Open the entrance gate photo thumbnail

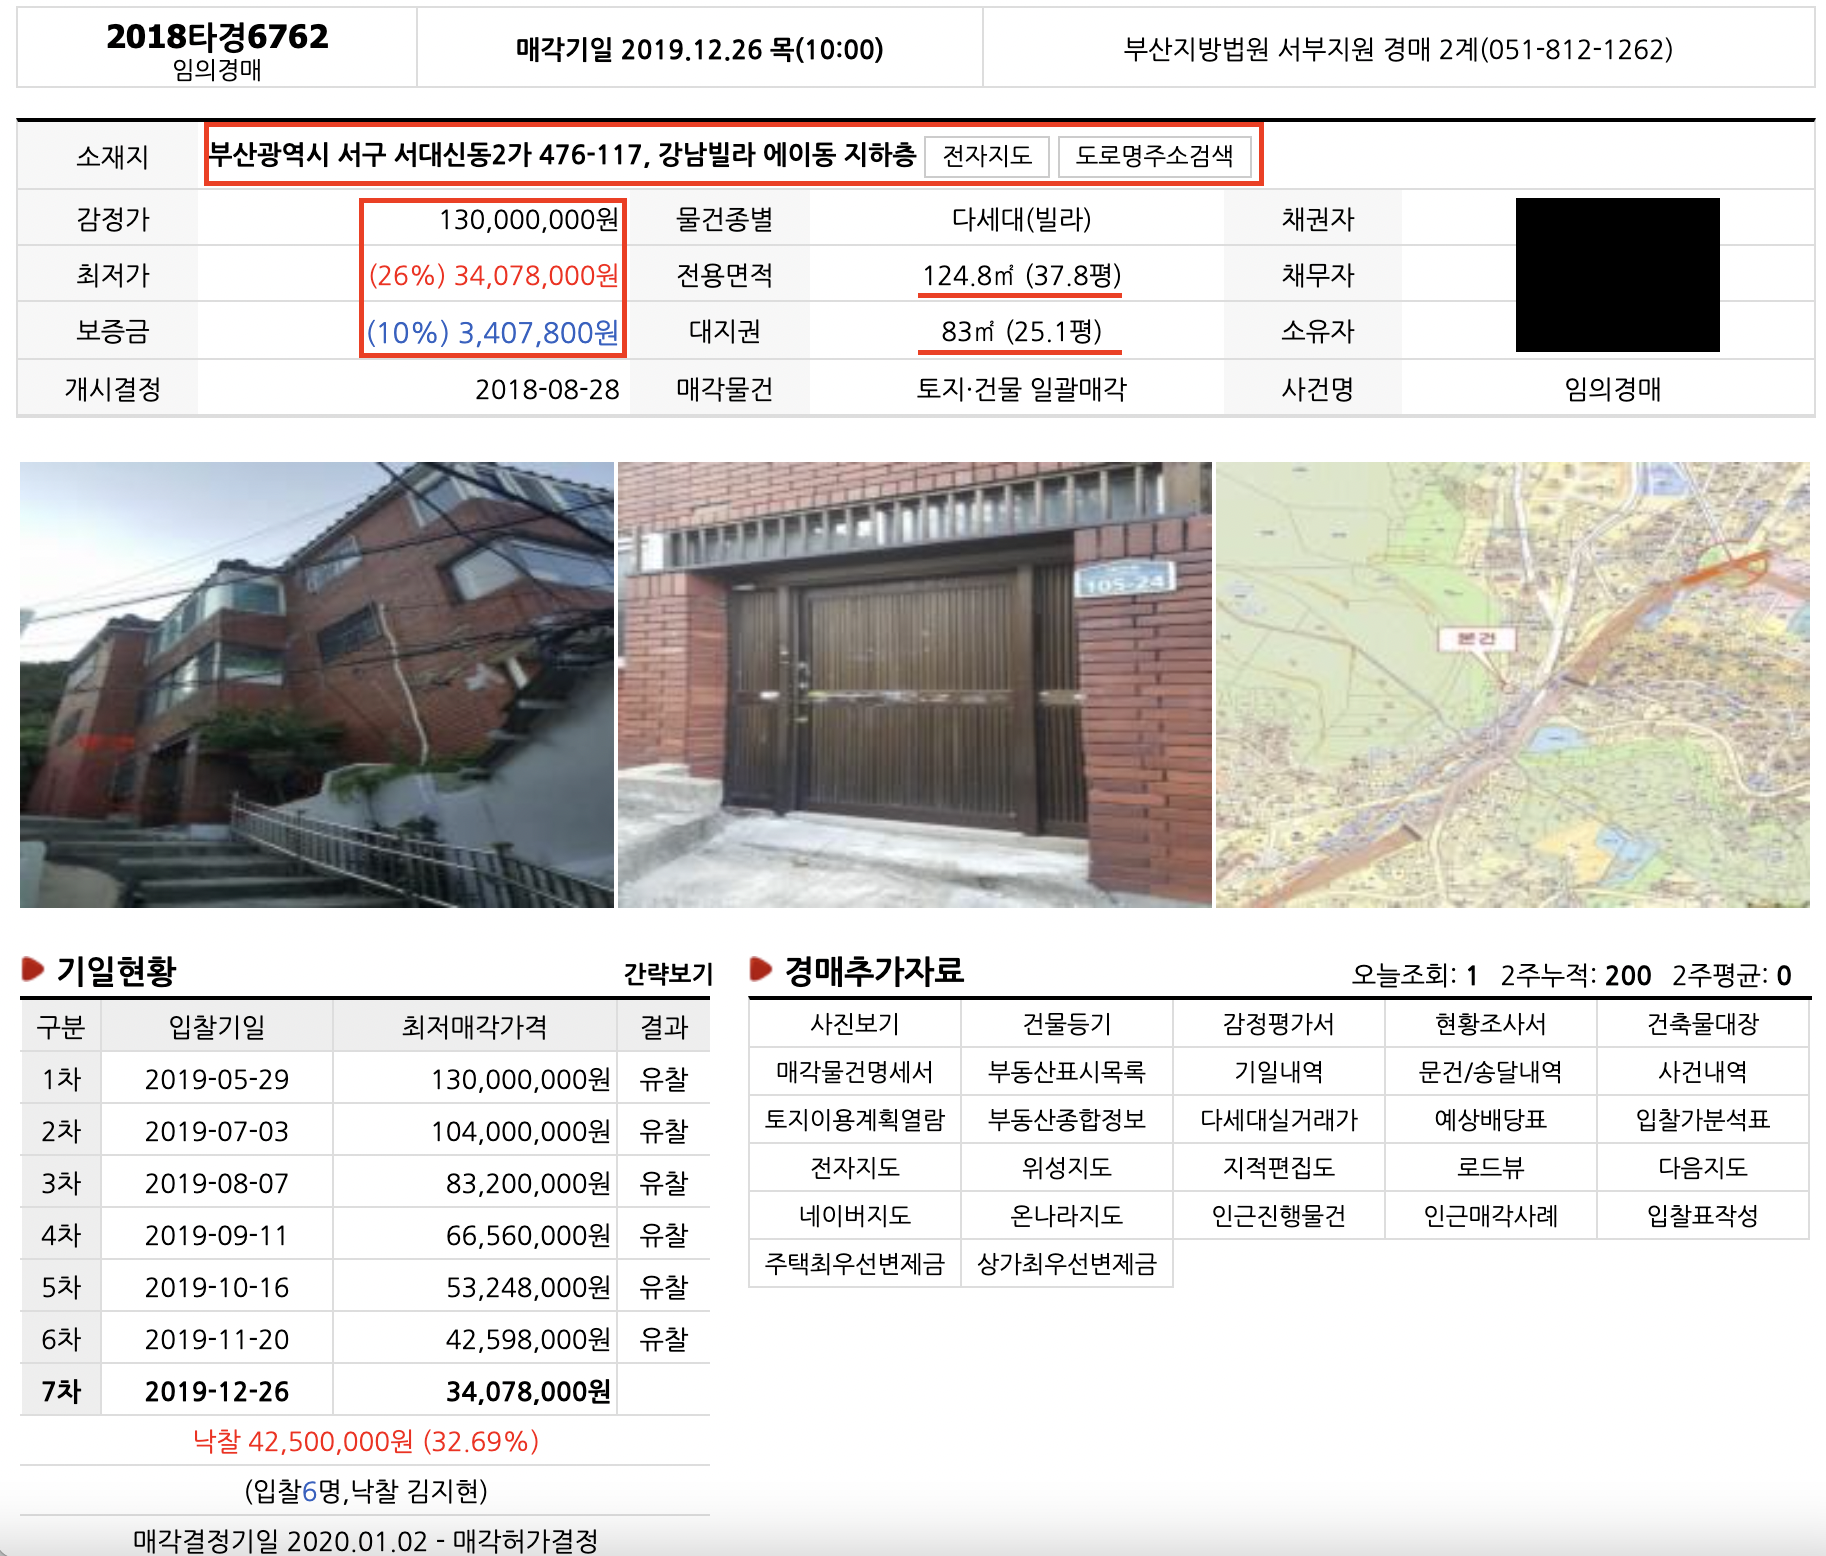click(915, 685)
